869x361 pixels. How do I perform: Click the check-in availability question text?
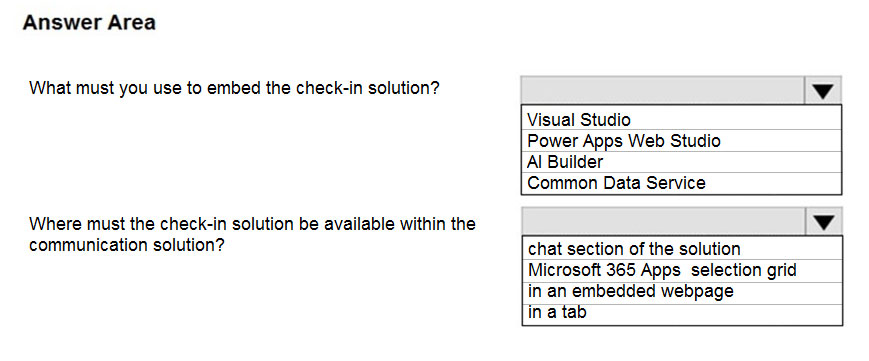(252, 235)
